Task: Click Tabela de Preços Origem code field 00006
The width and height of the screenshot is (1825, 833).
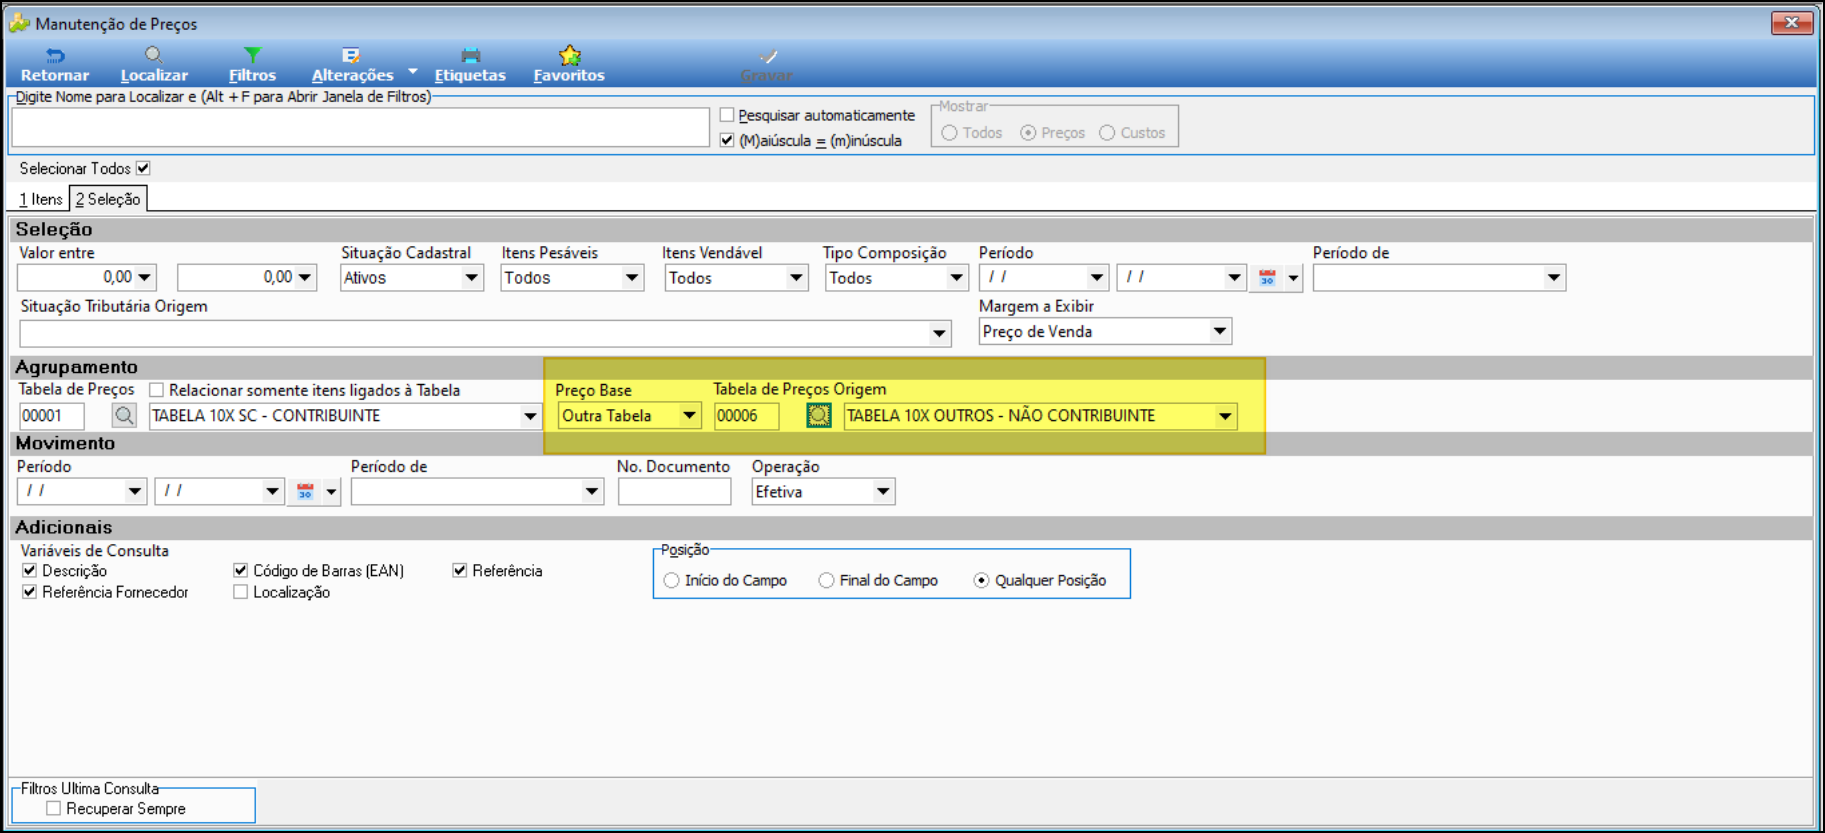Action: [x=746, y=415]
